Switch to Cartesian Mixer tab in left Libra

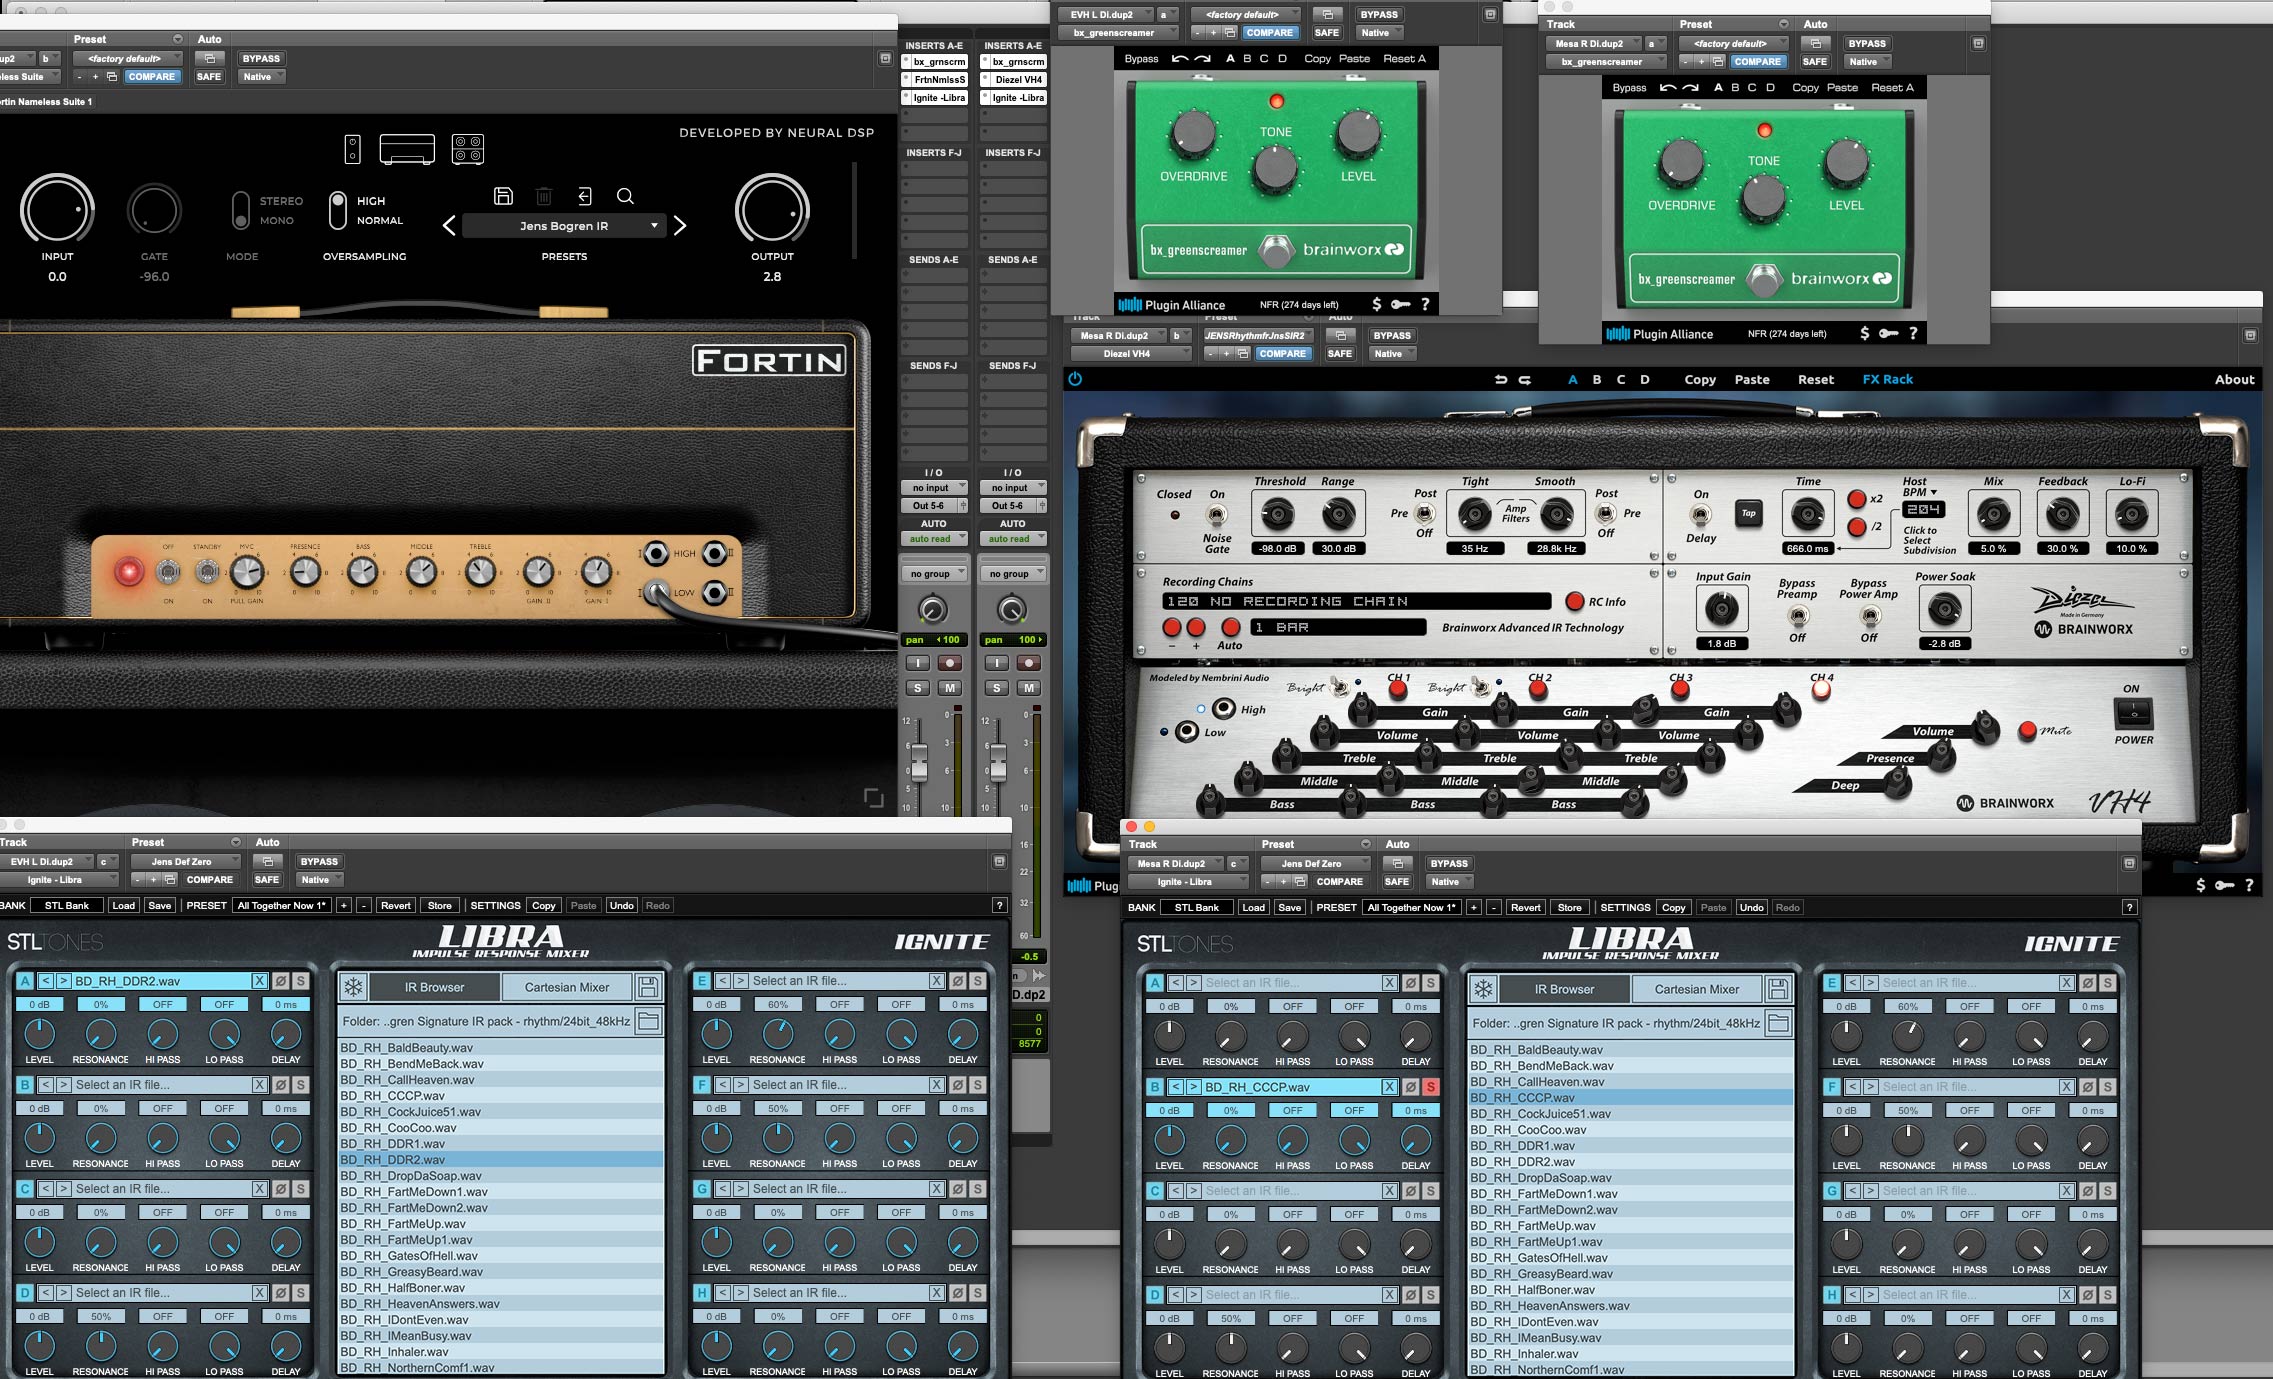point(566,987)
